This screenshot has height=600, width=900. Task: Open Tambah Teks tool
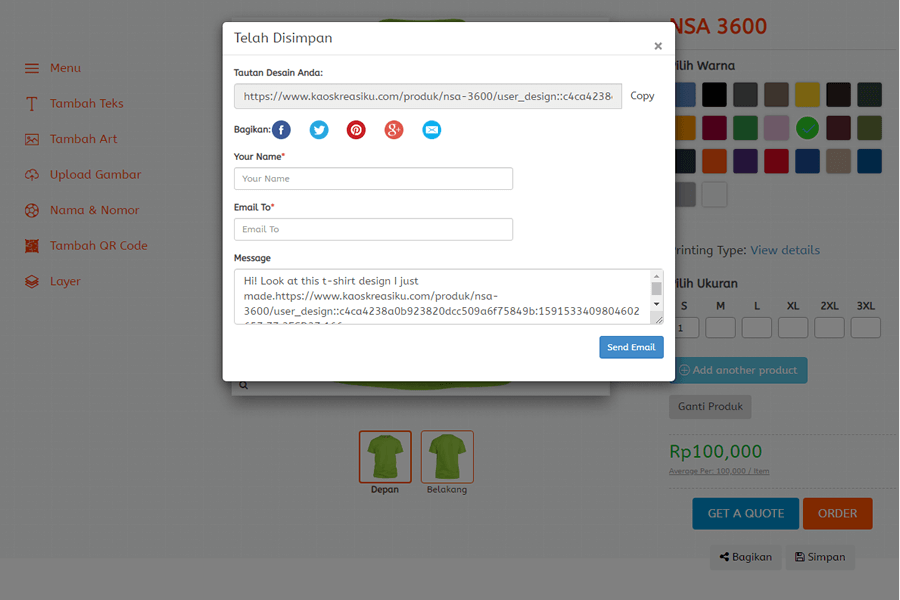pyautogui.click(x=86, y=104)
